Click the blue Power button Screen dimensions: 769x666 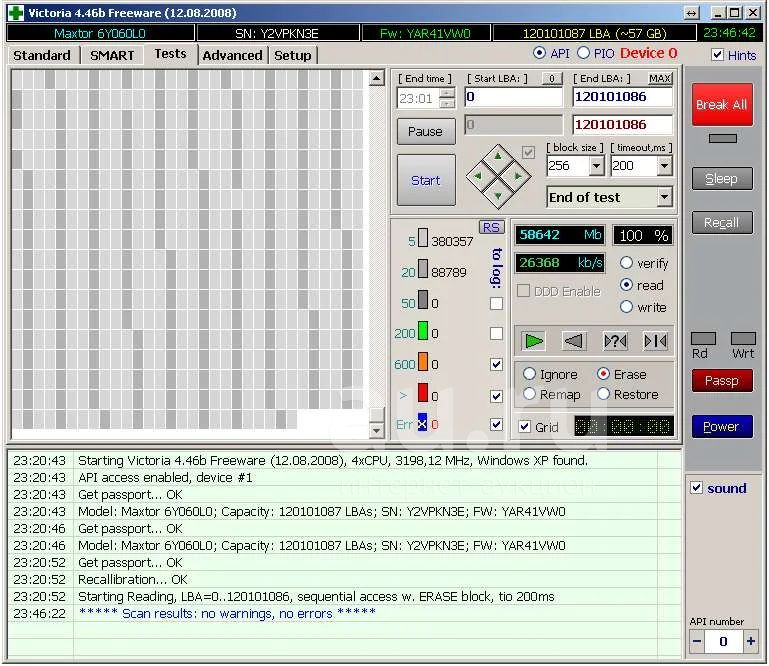coord(722,427)
